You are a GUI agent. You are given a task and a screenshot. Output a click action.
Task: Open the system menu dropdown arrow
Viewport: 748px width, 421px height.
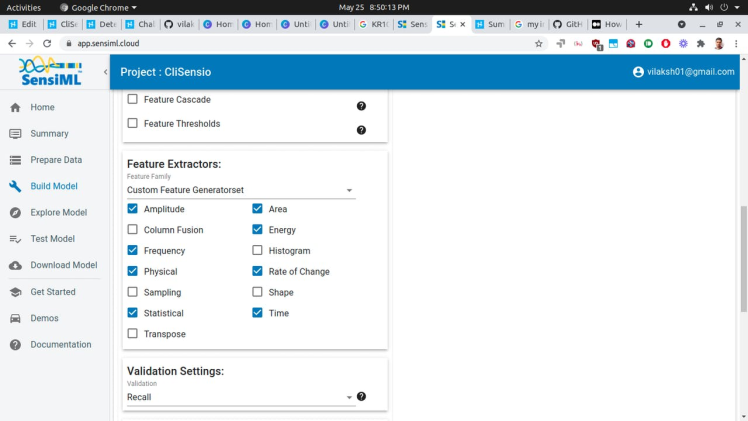[737, 7]
